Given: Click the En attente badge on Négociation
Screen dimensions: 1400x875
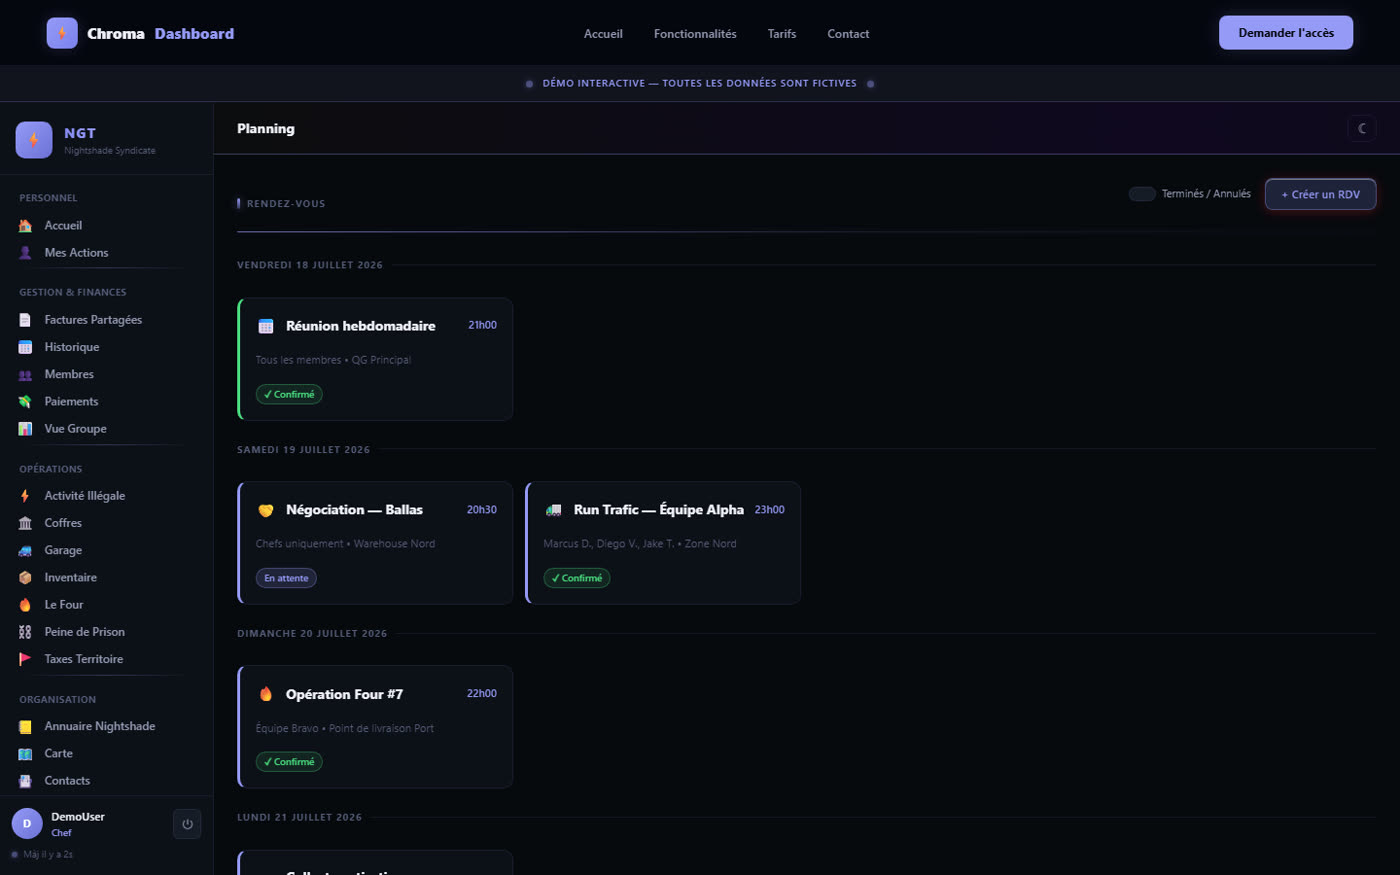Looking at the screenshot, I should (x=286, y=578).
